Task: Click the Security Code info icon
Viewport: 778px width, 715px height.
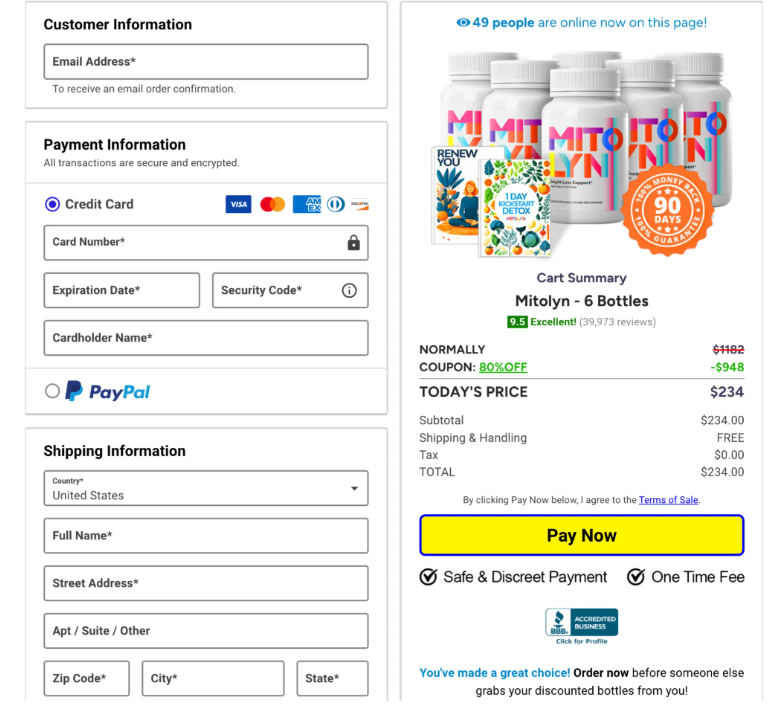Action: click(x=349, y=290)
